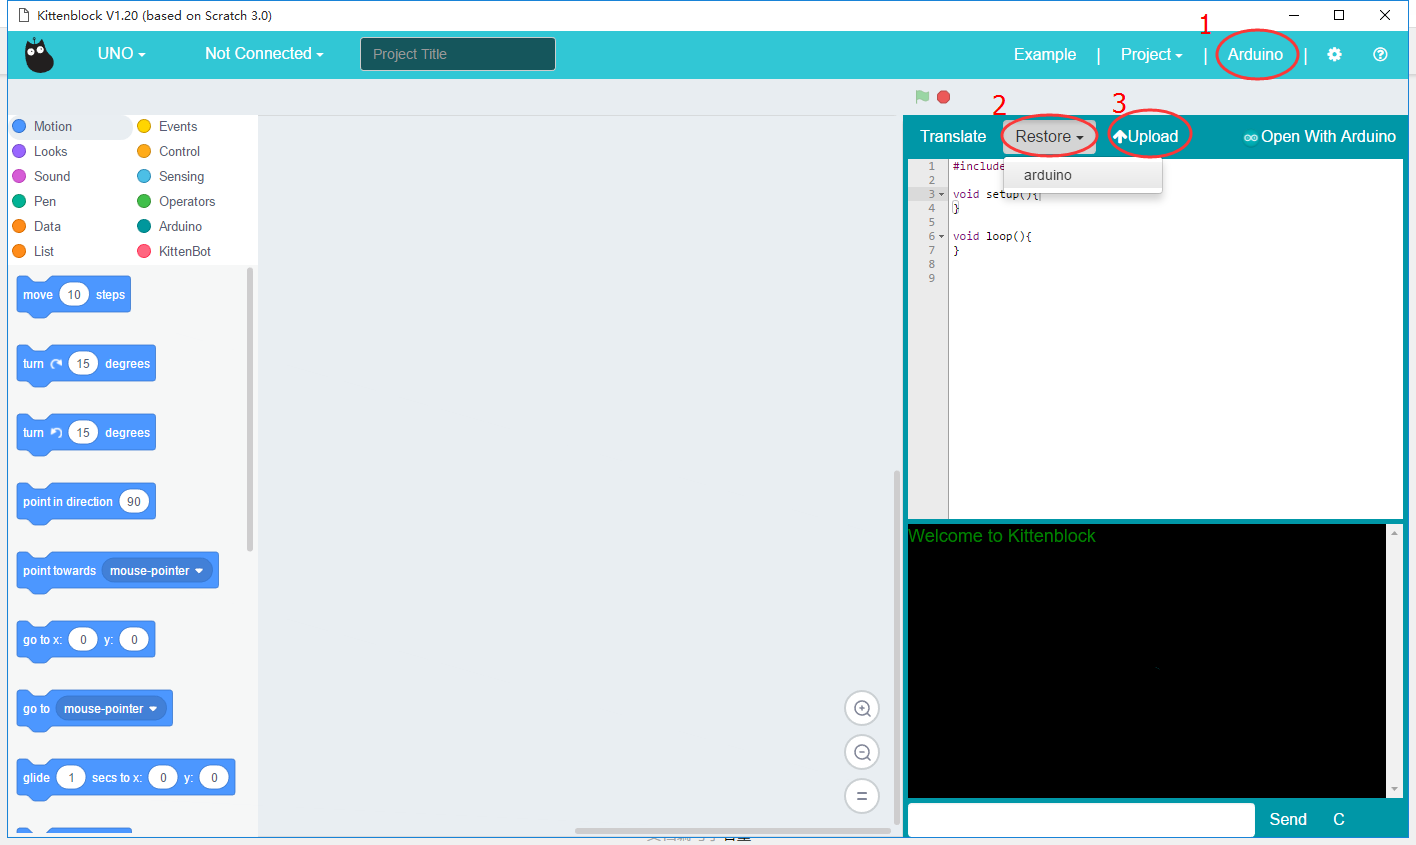1416x845 pixels.
Task: Select the Looks category circle
Action: 19,152
